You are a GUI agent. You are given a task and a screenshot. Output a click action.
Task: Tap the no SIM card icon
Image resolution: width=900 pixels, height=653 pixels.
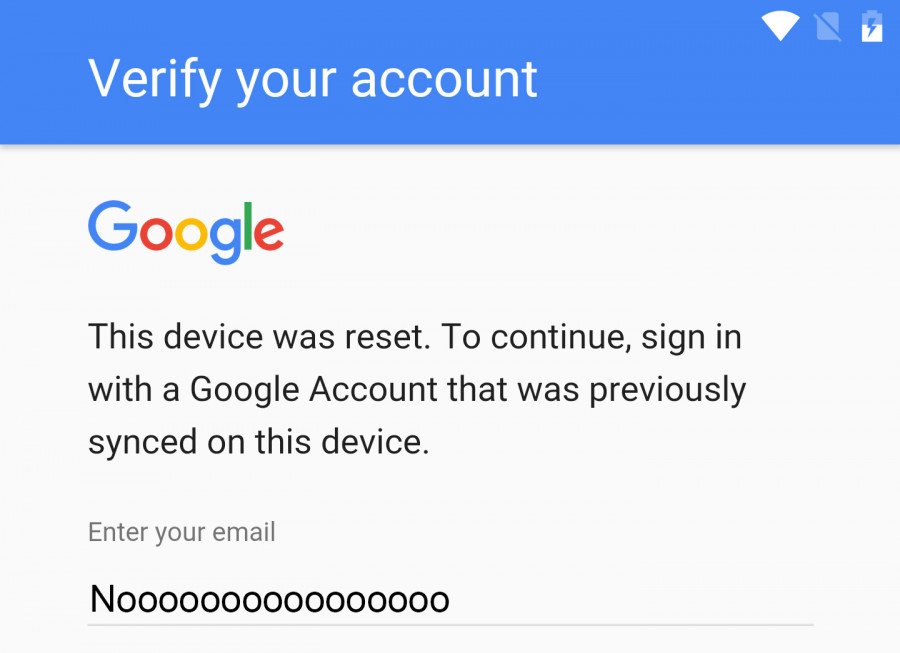[828, 26]
